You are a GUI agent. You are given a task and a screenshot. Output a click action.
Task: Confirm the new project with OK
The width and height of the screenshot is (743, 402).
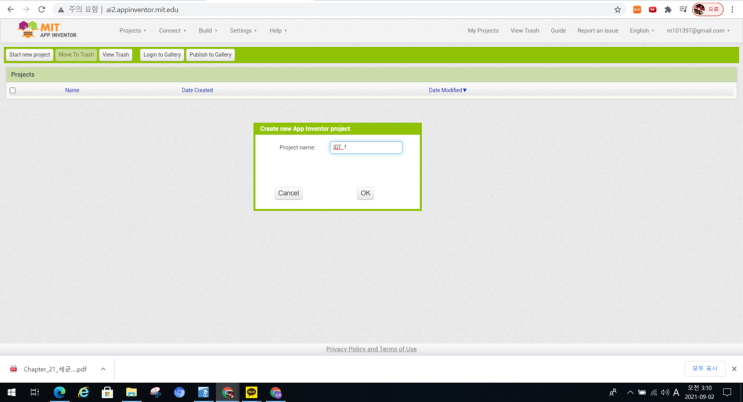(x=365, y=193)
